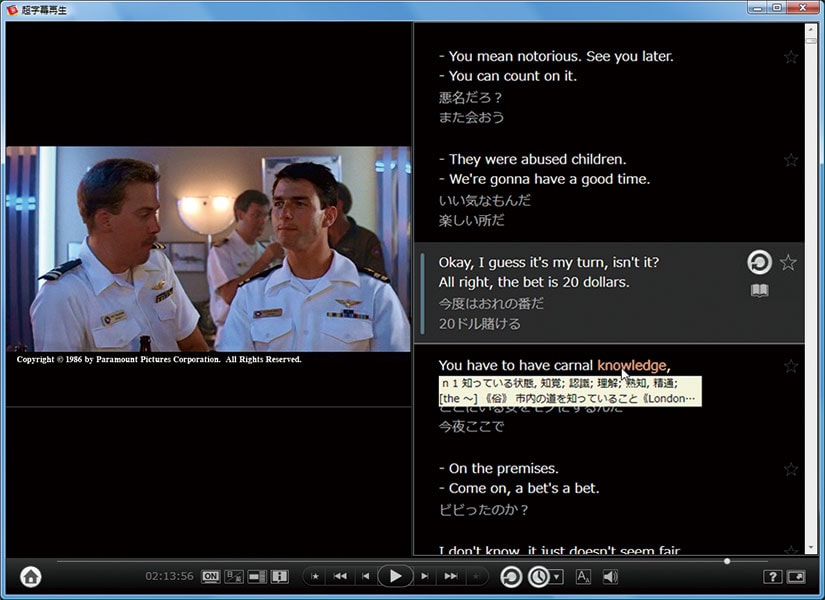Click the 超字幕再生 app icon in title bar

(x=12, y=10)
